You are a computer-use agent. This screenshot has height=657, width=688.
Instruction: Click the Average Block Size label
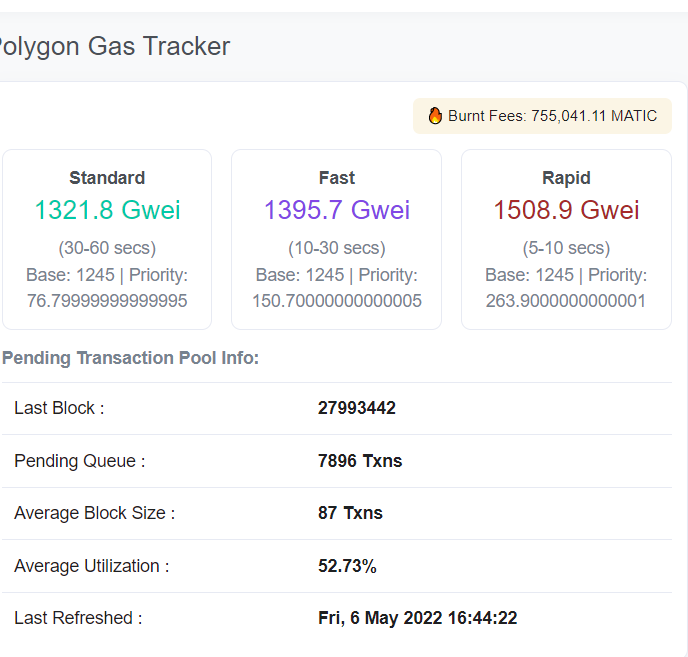tap(95, 513)
